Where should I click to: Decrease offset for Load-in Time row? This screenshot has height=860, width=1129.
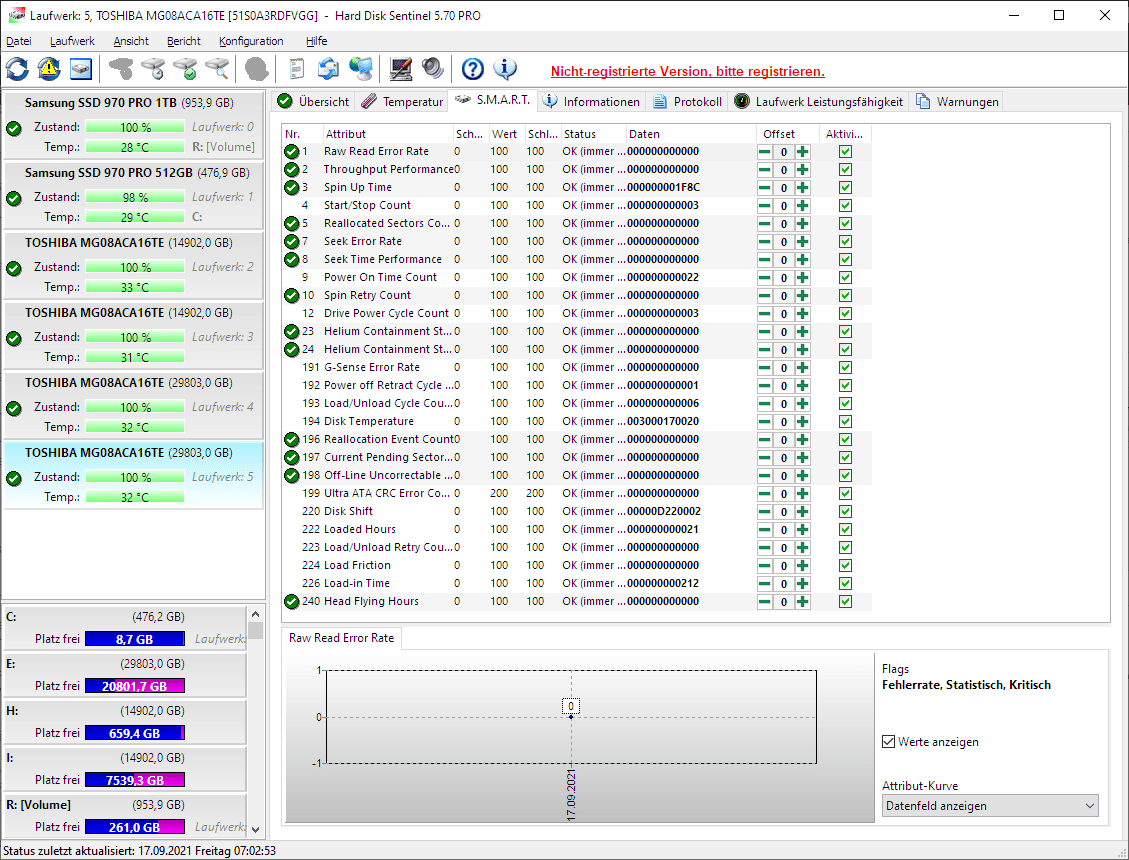765,584
